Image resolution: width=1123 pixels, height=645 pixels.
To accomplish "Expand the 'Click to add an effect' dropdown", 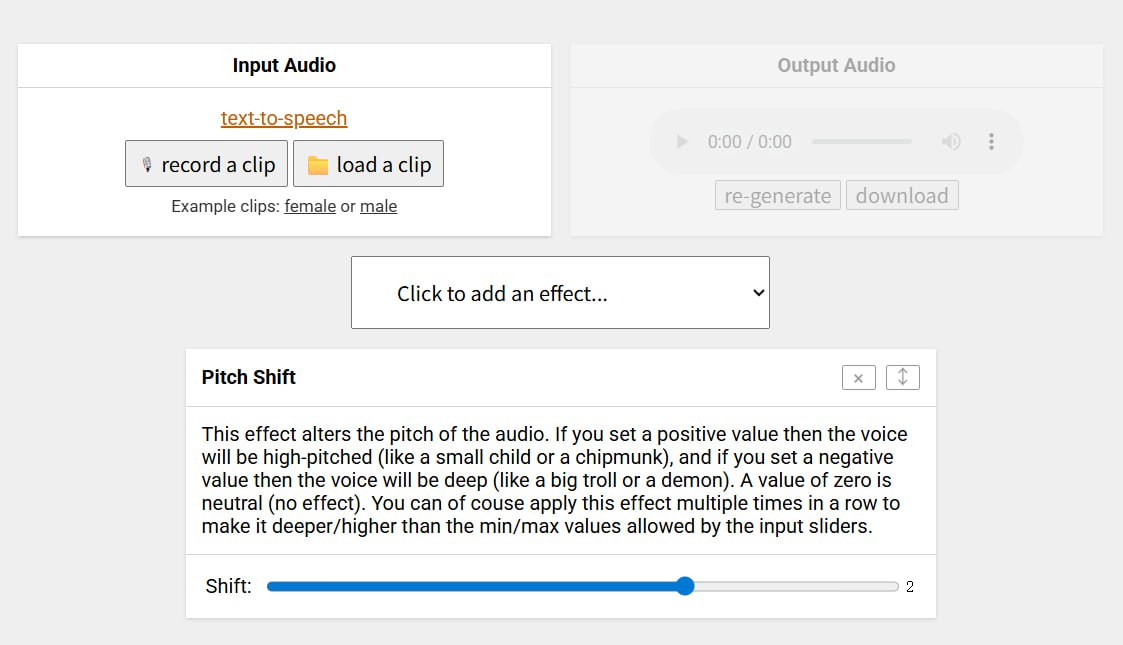I will point(560,293).
